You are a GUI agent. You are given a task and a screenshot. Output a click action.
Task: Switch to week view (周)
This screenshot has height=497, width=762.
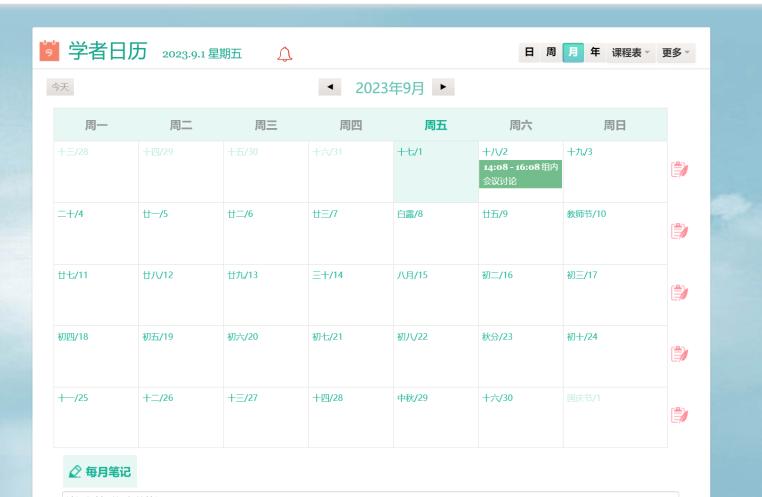coord(551,52)
